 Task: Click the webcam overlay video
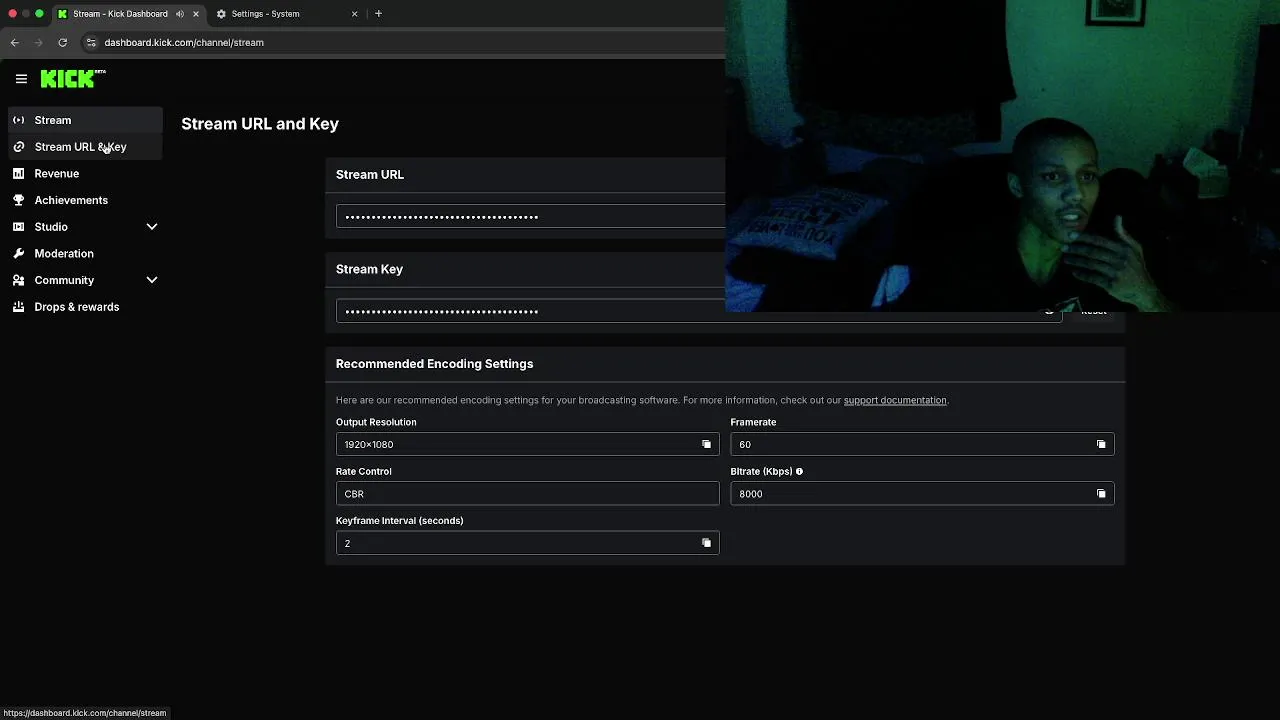coord(1002,156)
